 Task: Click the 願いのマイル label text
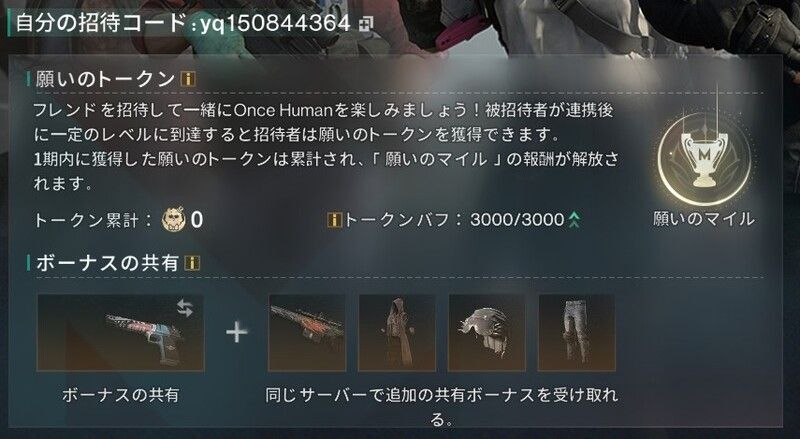pos(704,220)
